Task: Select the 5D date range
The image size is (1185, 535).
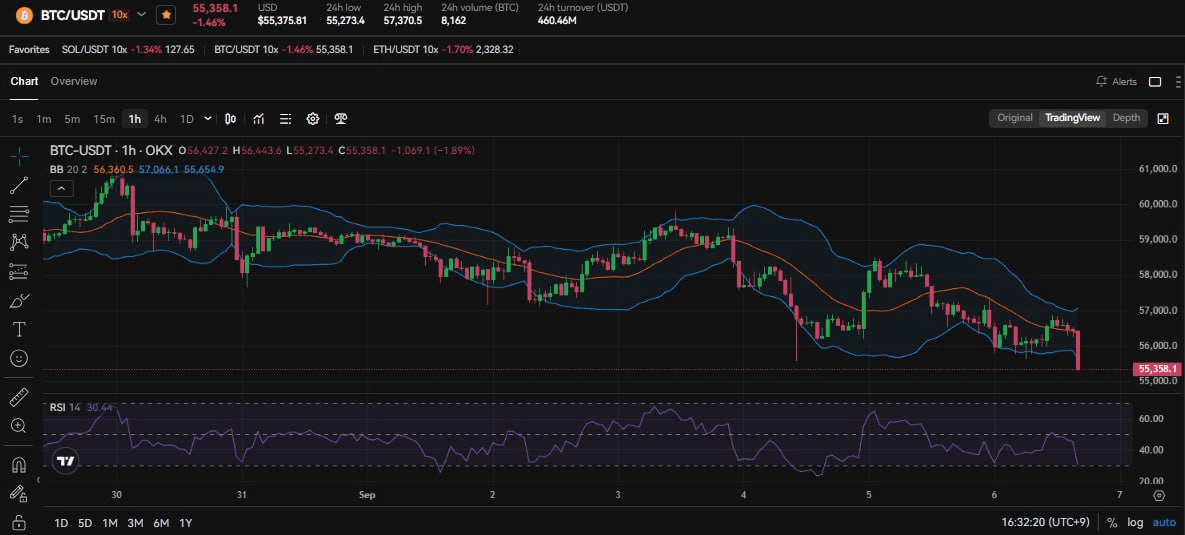Action: point(85,523)
